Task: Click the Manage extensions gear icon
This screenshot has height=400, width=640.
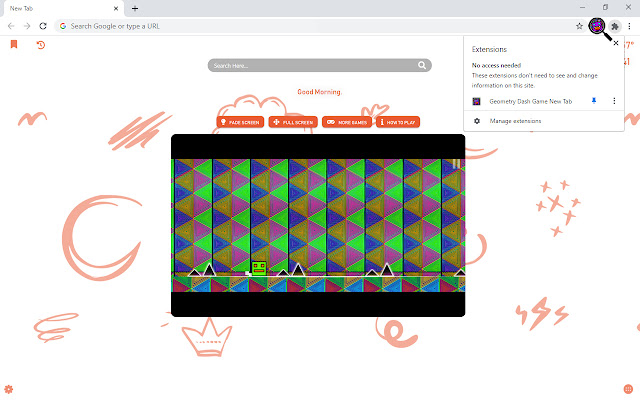Action: click(477, 121)
